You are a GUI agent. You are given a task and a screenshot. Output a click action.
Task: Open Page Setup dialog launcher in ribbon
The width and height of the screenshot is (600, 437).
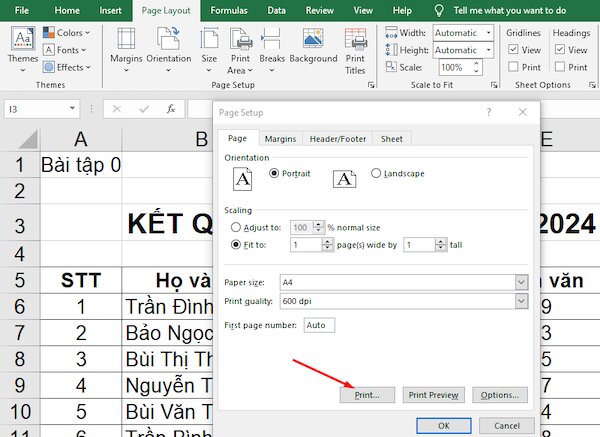coord(371,85)
